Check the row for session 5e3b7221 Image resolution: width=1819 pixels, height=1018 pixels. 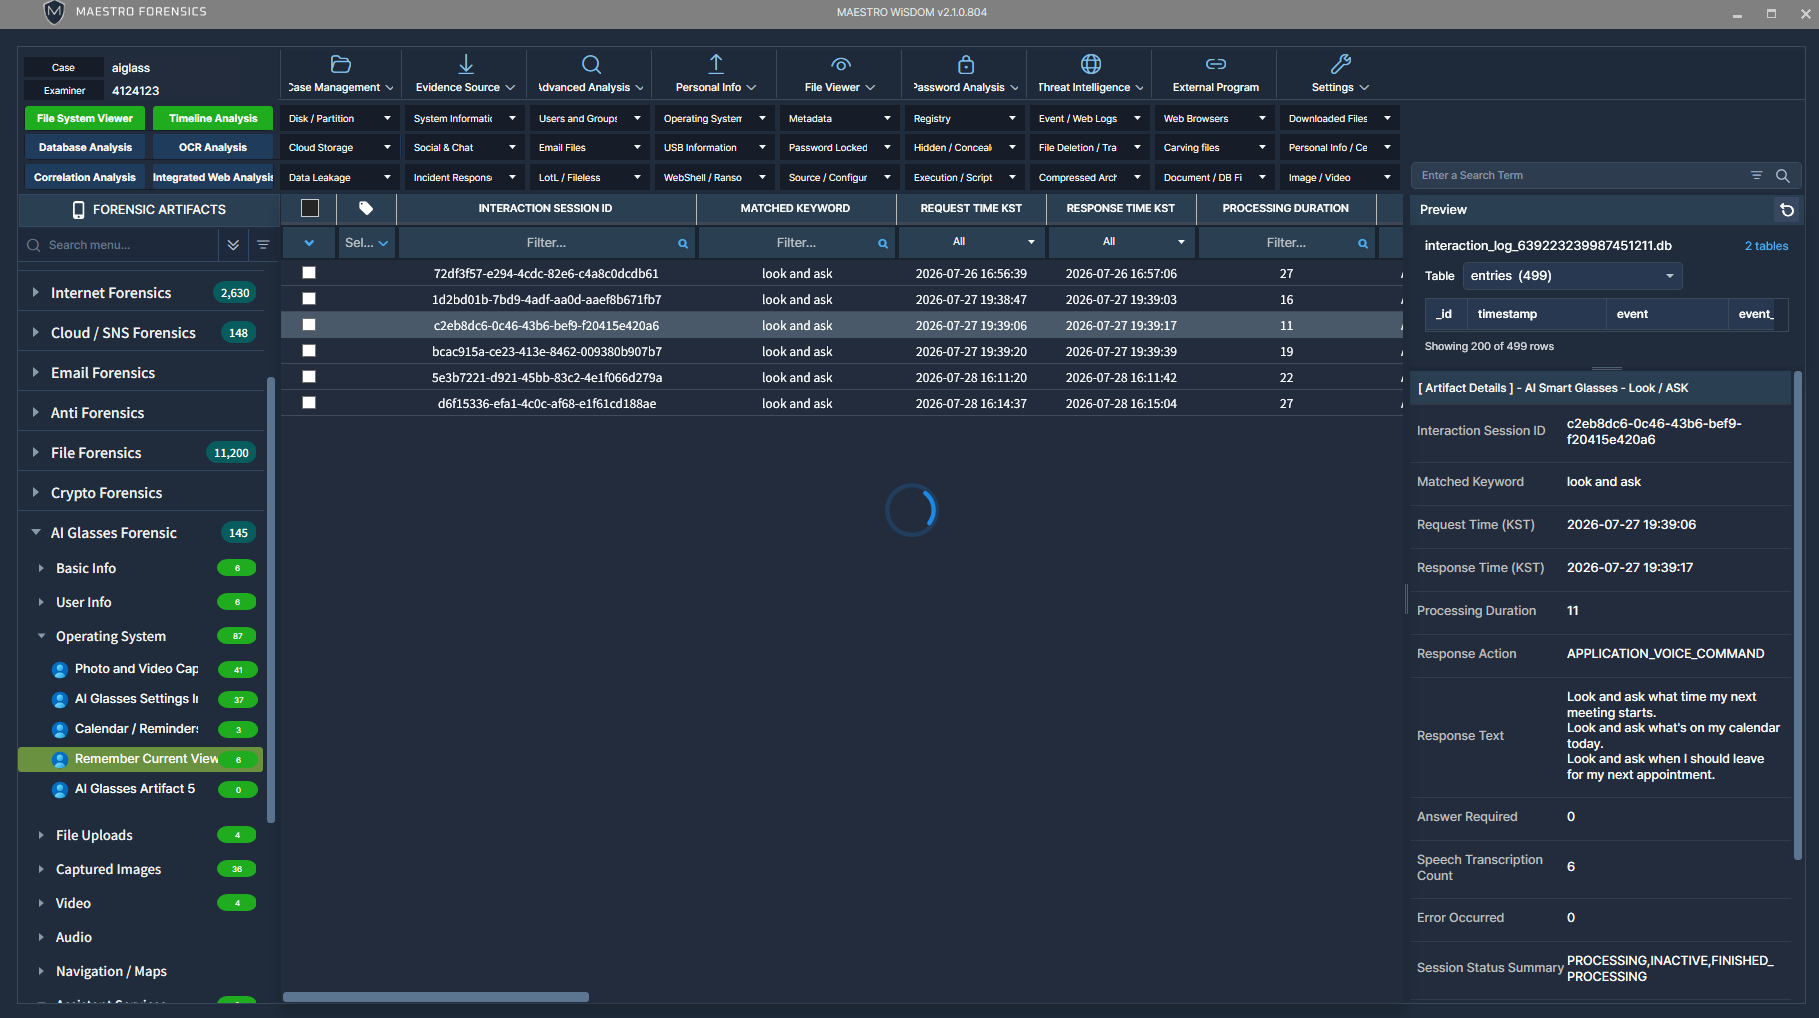(309, 377)
